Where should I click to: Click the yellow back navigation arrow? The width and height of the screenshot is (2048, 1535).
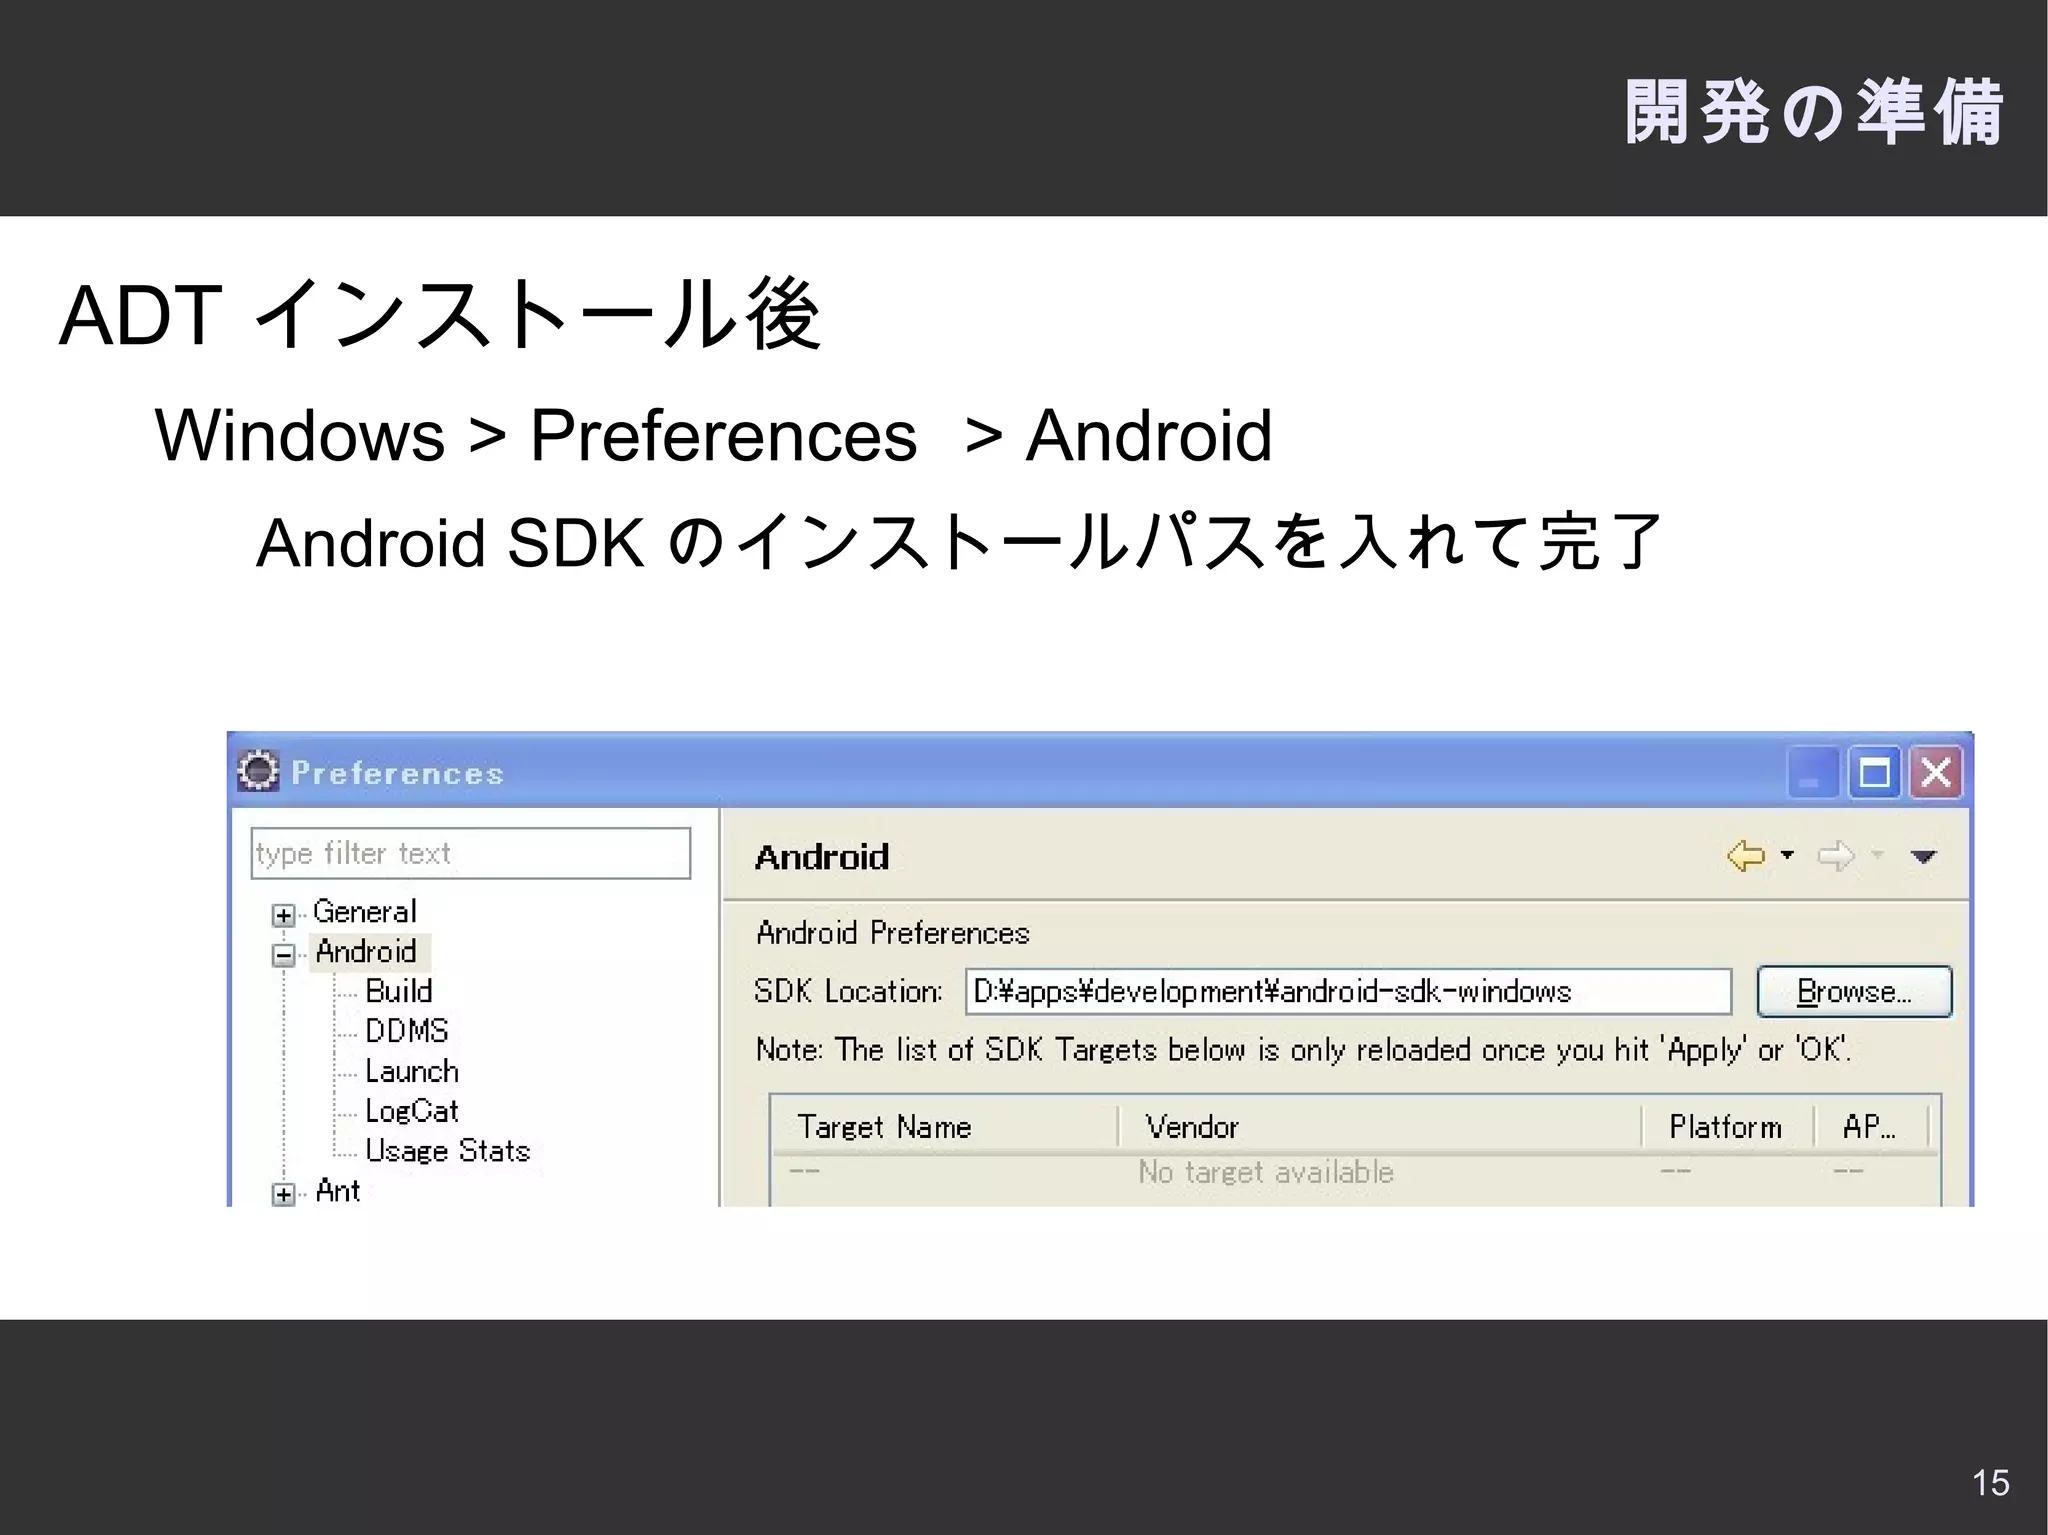coord(1746,856)
